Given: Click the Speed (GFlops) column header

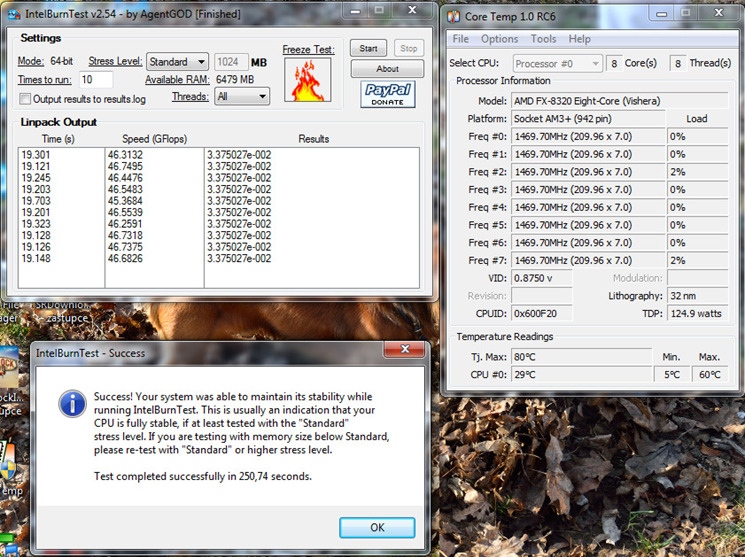Looking at the screenshot, I should [x=154, y=139].
